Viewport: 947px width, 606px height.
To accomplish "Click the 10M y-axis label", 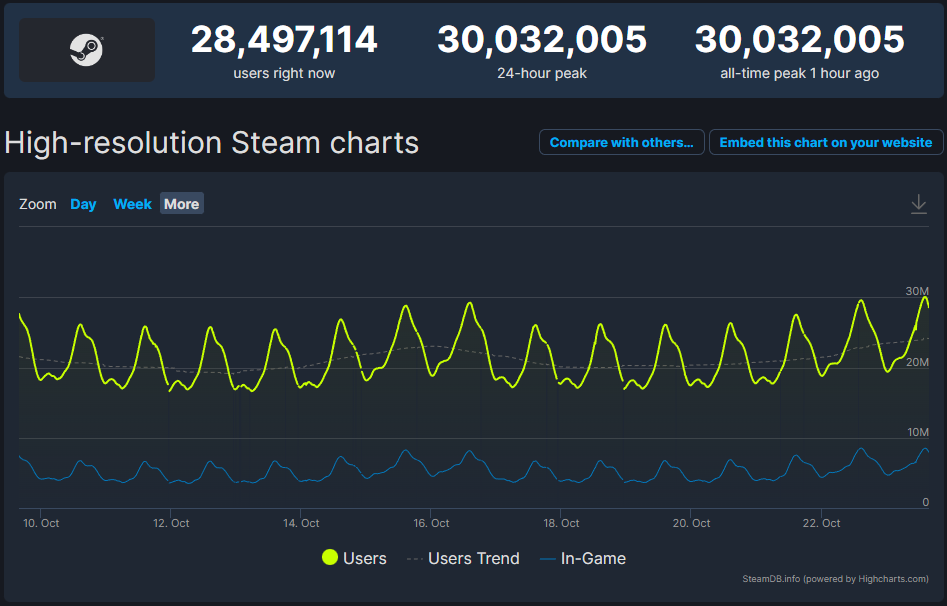I will tap(917, 432).
